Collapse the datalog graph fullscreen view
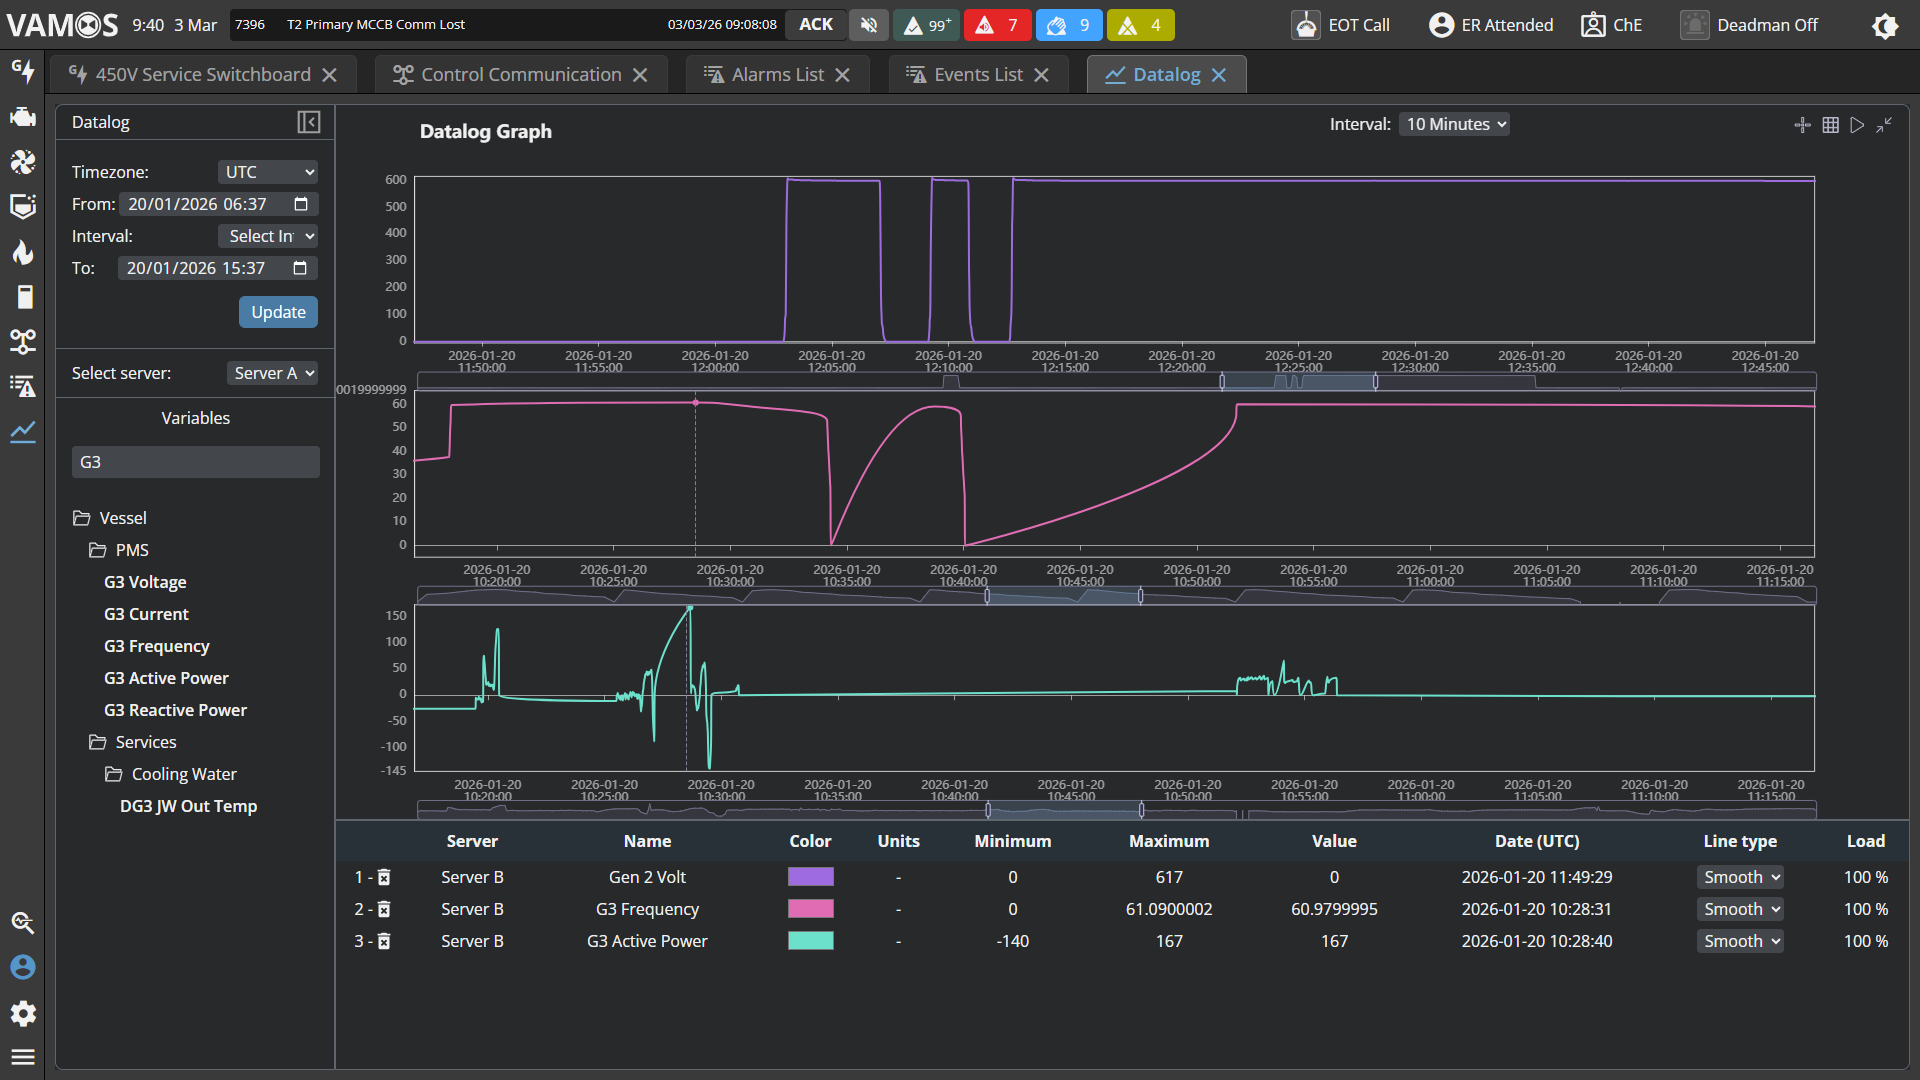 point(1884,125)
